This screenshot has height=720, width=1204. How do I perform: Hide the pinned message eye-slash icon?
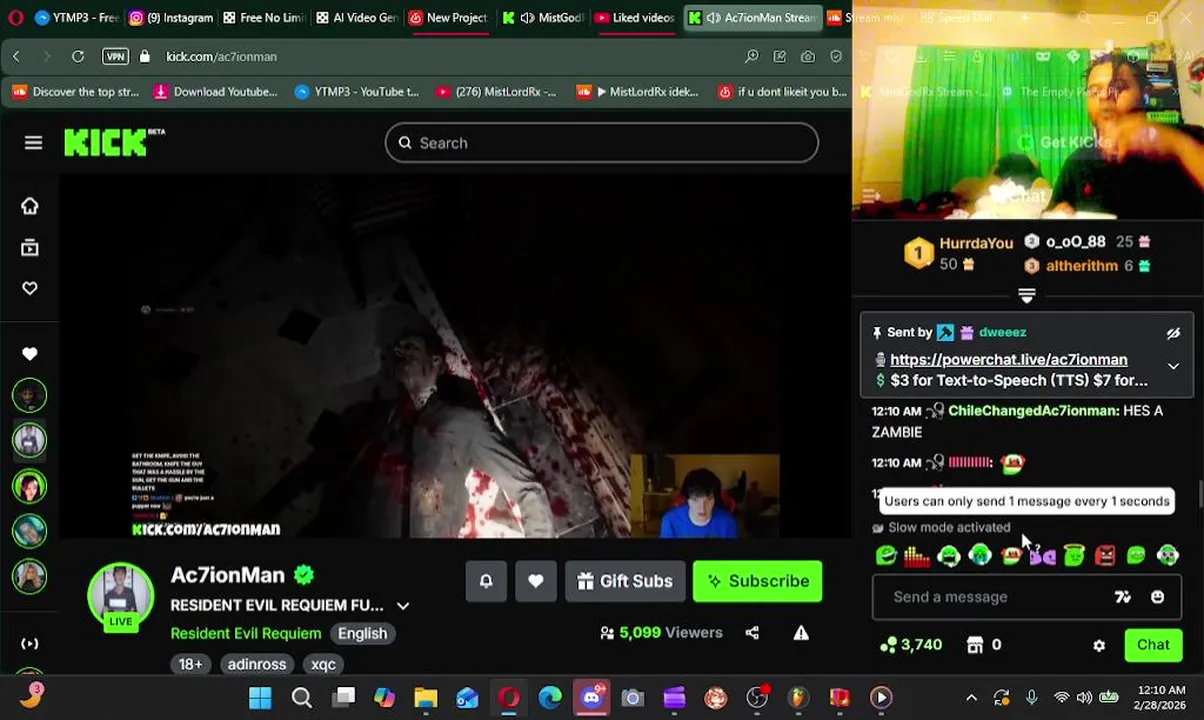[x=1173, y=333]
